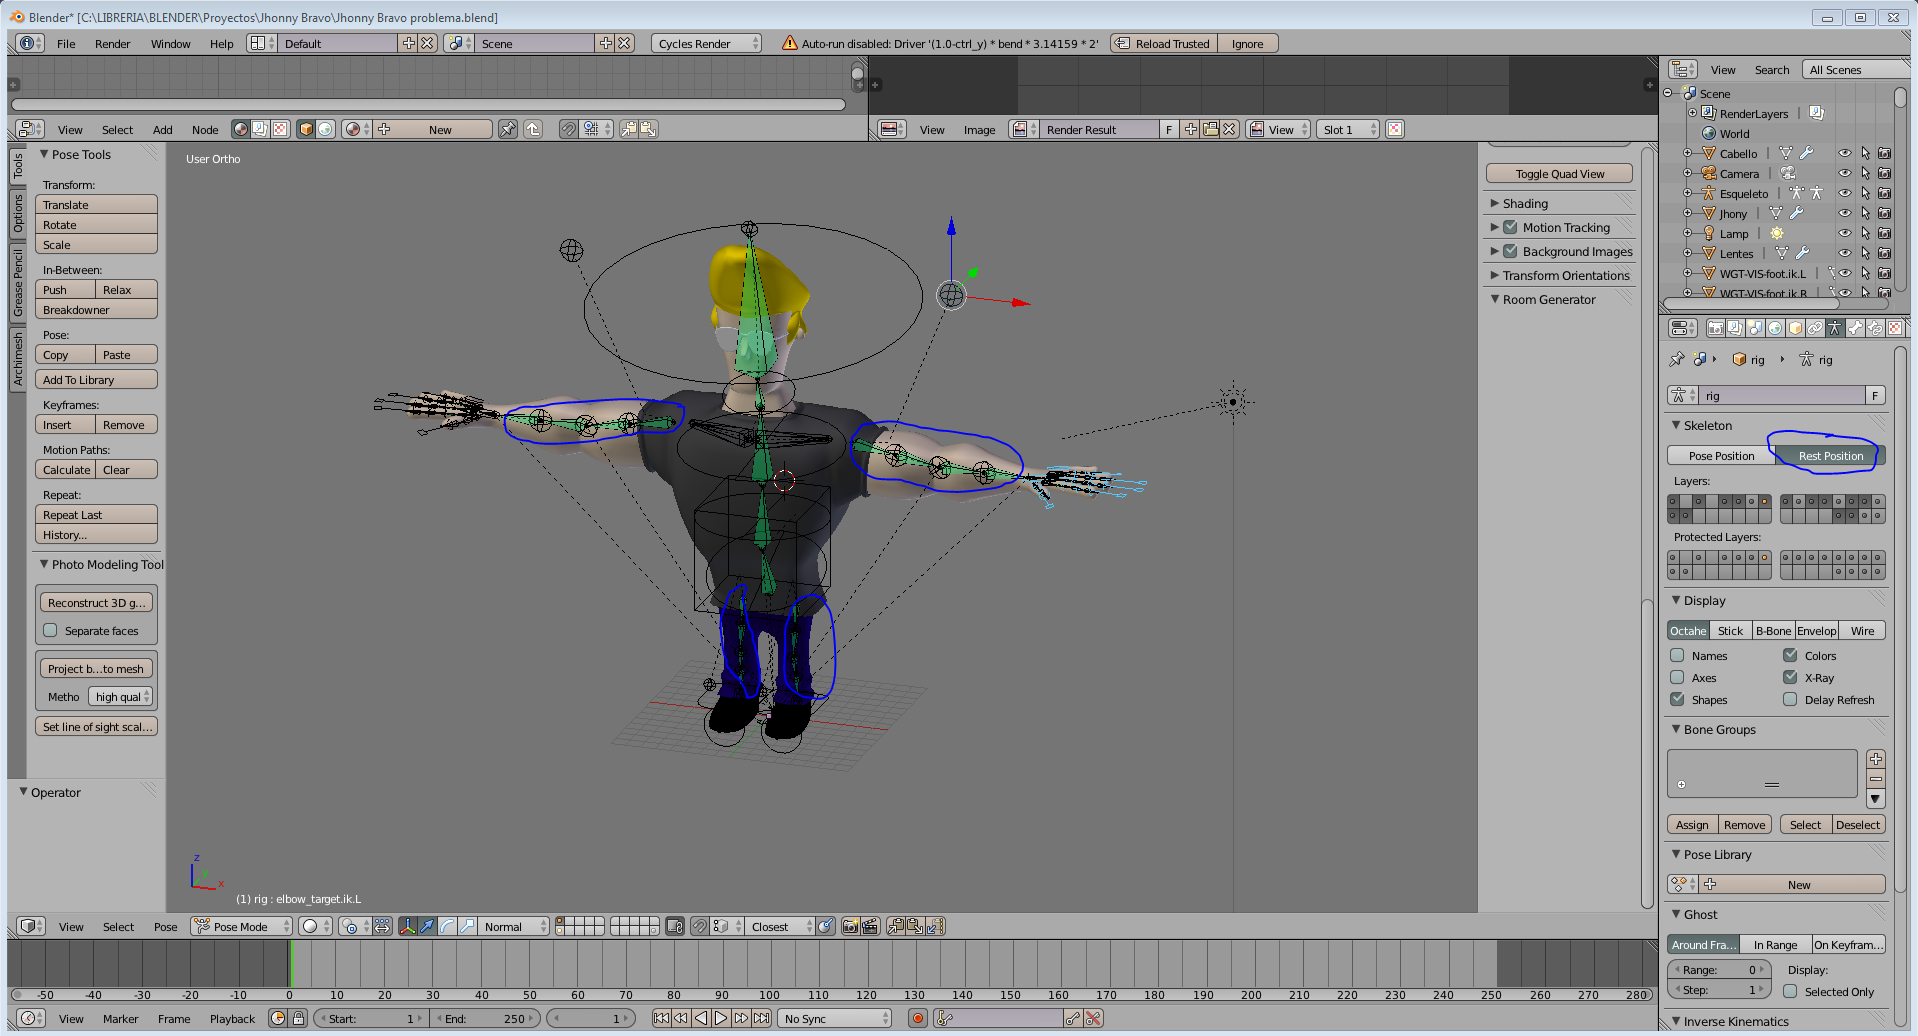Image resolution: width=1918 pixels, height=1036 pixels.
Task: Toggle Lamp render camera icon
Action: click(1884, 233)
